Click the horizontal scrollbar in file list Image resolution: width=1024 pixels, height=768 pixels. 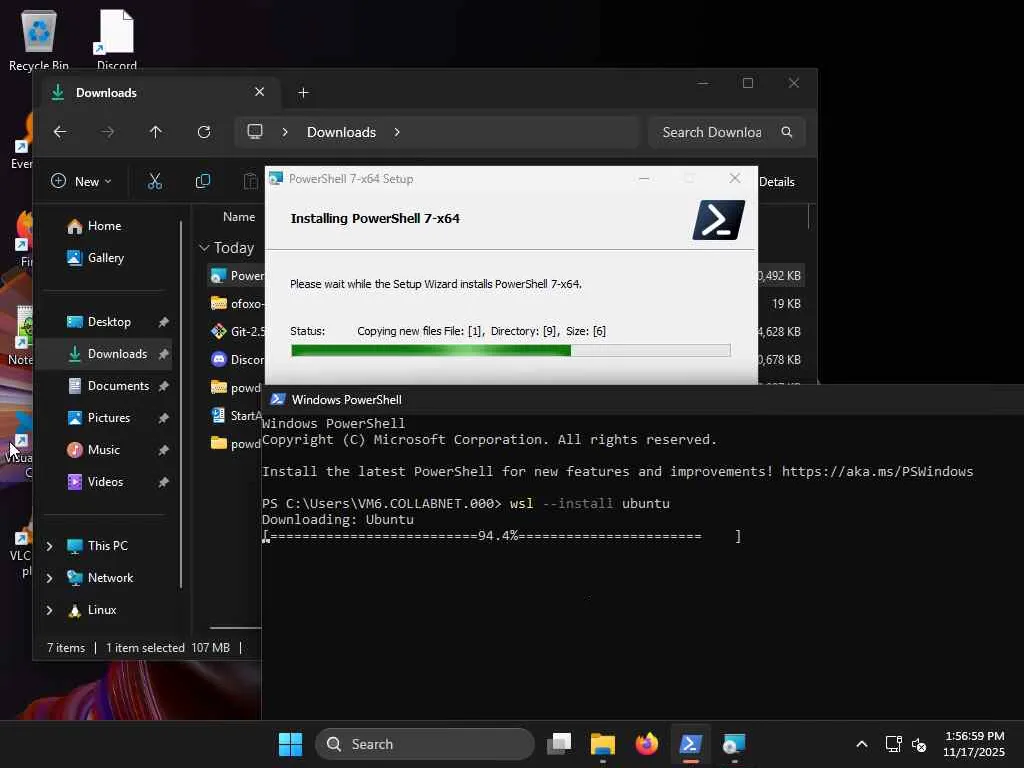tap(235, 628)
